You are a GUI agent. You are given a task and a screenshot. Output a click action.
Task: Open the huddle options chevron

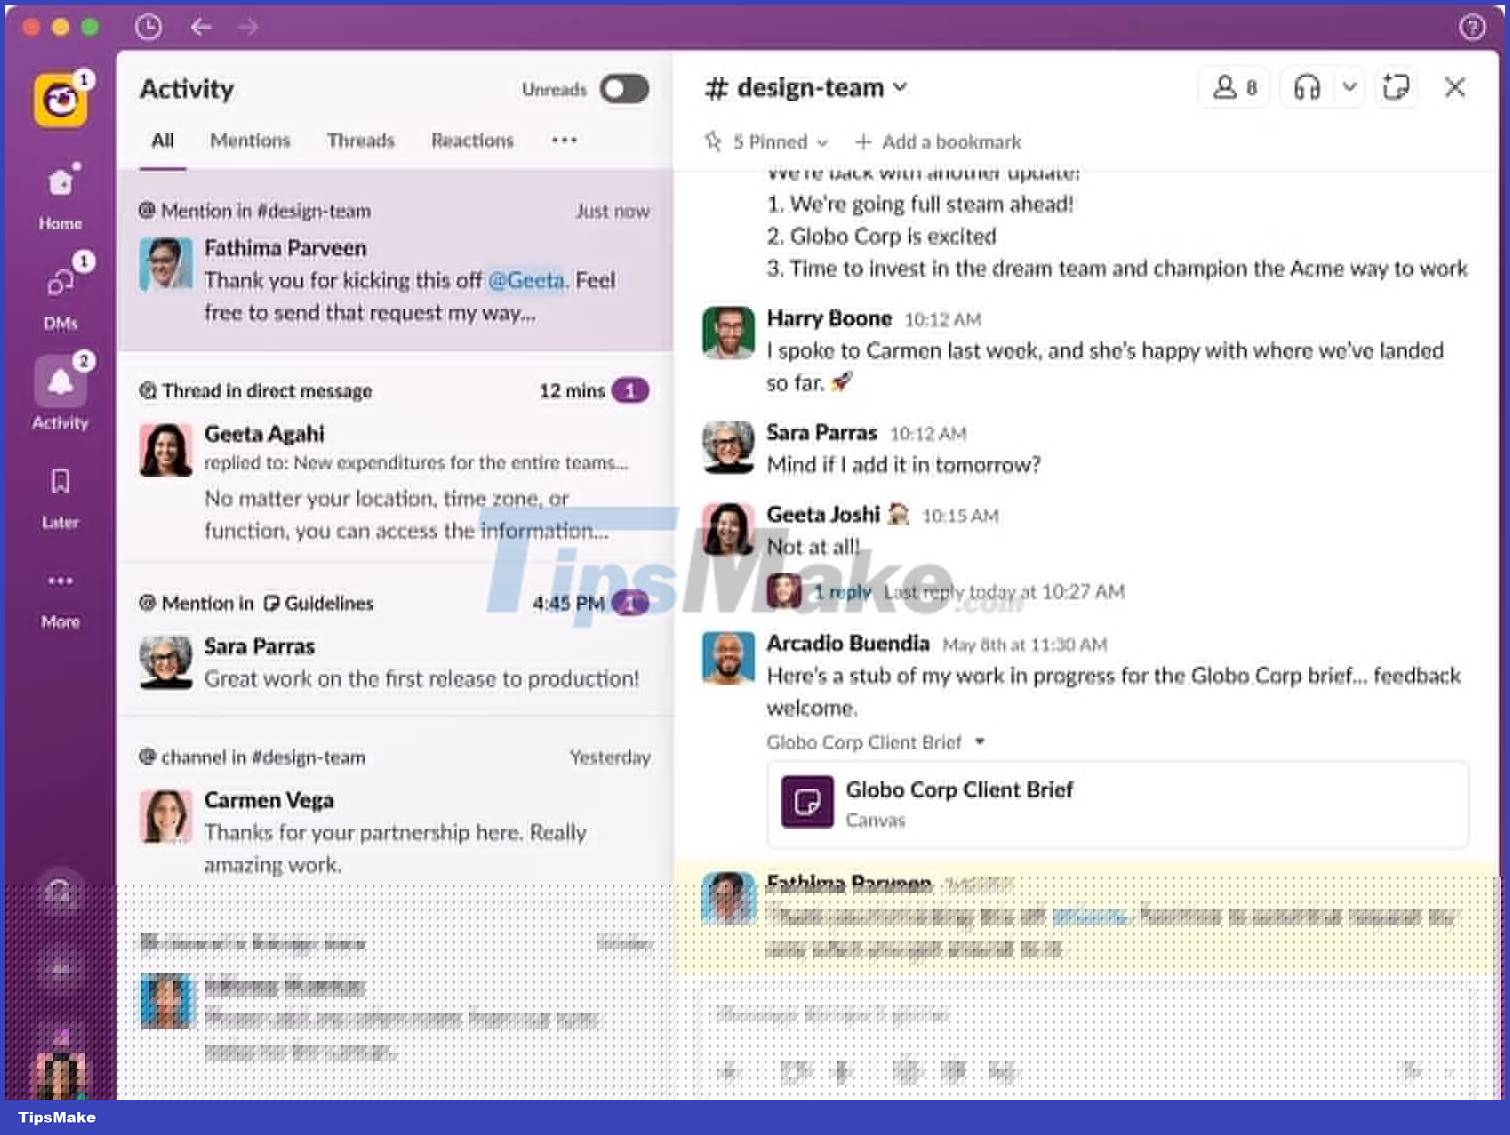(1350, 87)
